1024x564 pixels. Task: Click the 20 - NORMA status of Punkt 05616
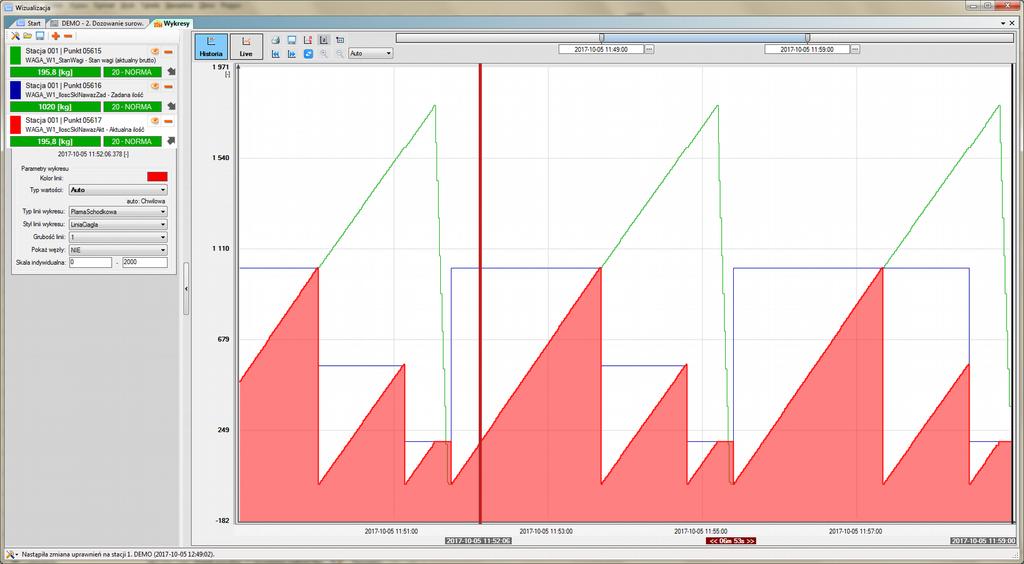point(132,106)
